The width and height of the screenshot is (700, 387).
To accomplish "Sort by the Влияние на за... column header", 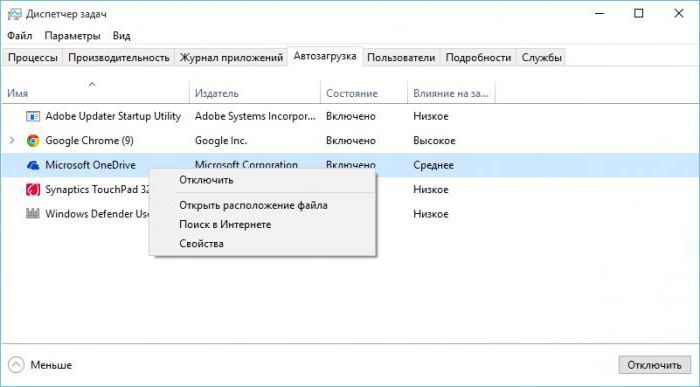I will click(451, 93).
